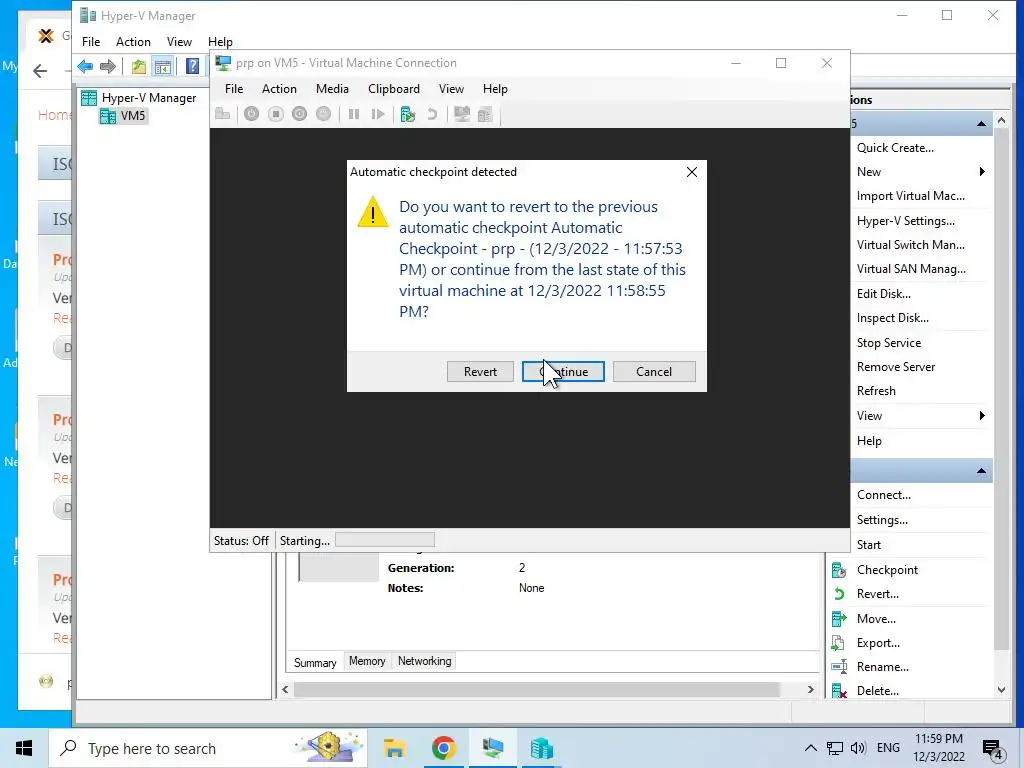
Task: Click Connect... in VM actions
Action: pos(884,495)
